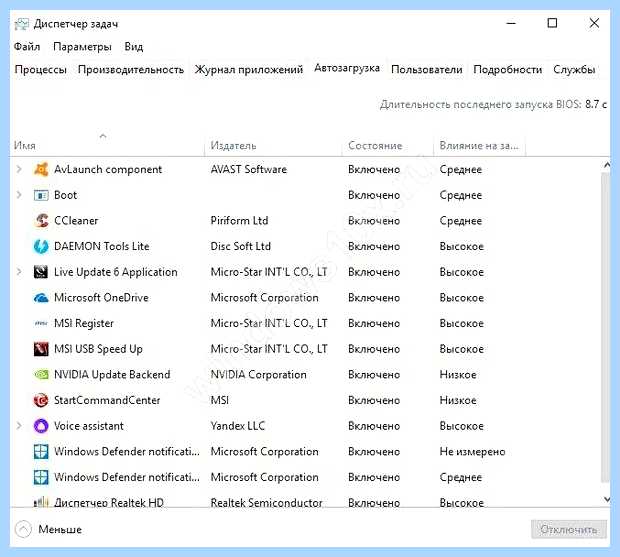The image size is (620, 557).
Task: Click the NVIDIA Corporation publisher cell
Action: click(259, 374)
